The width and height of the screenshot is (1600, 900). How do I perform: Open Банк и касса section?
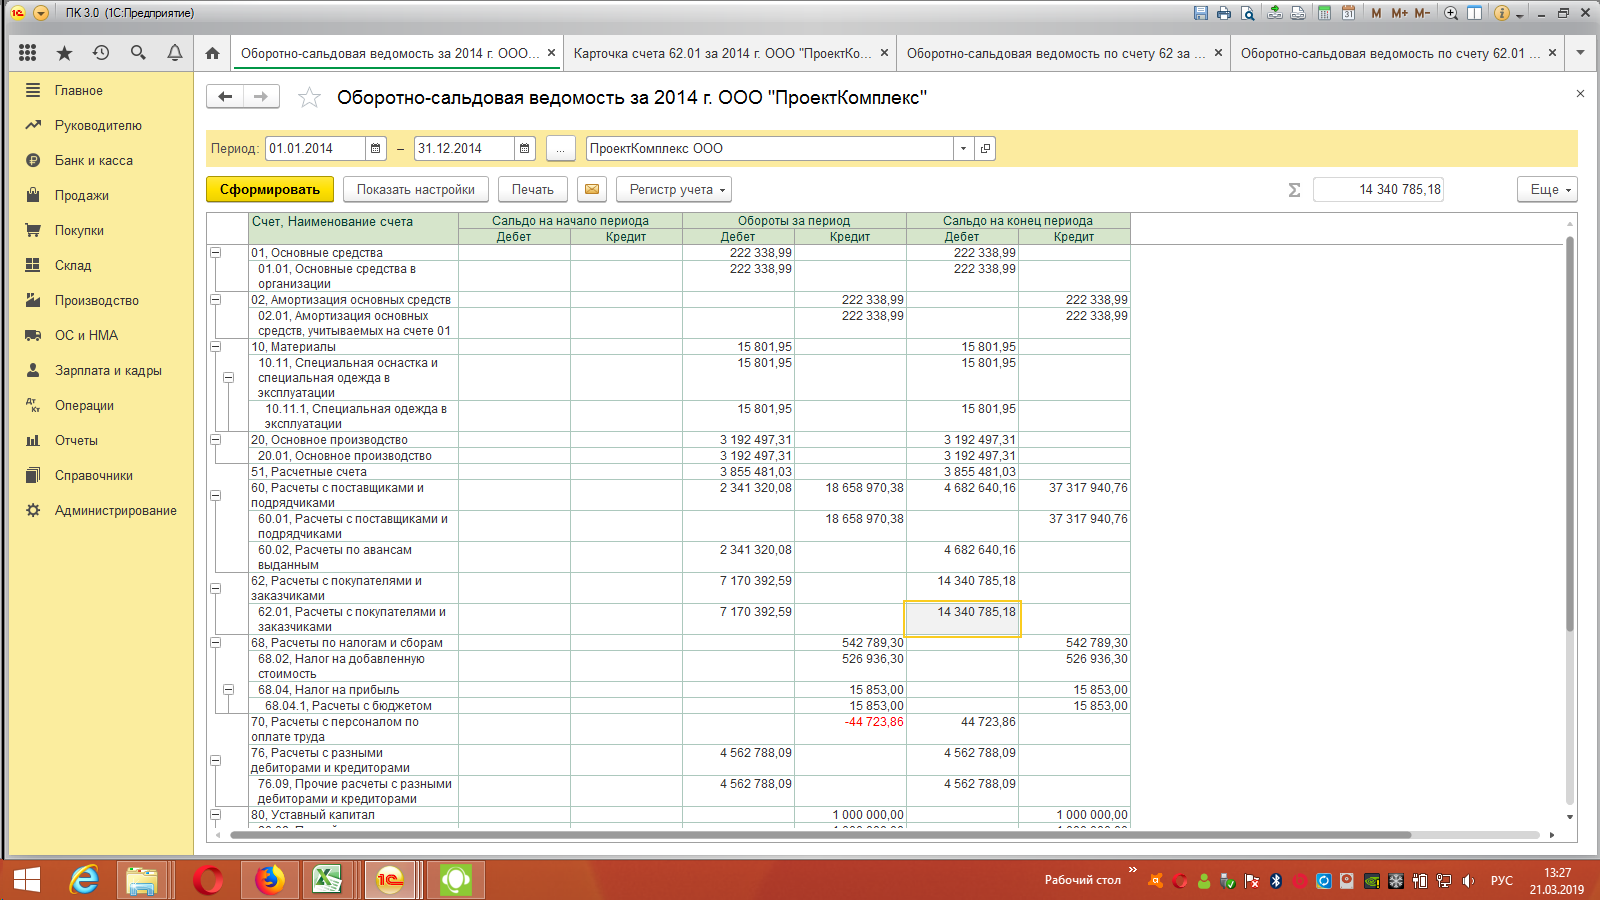pyautogui.click(x=93, y=160)
